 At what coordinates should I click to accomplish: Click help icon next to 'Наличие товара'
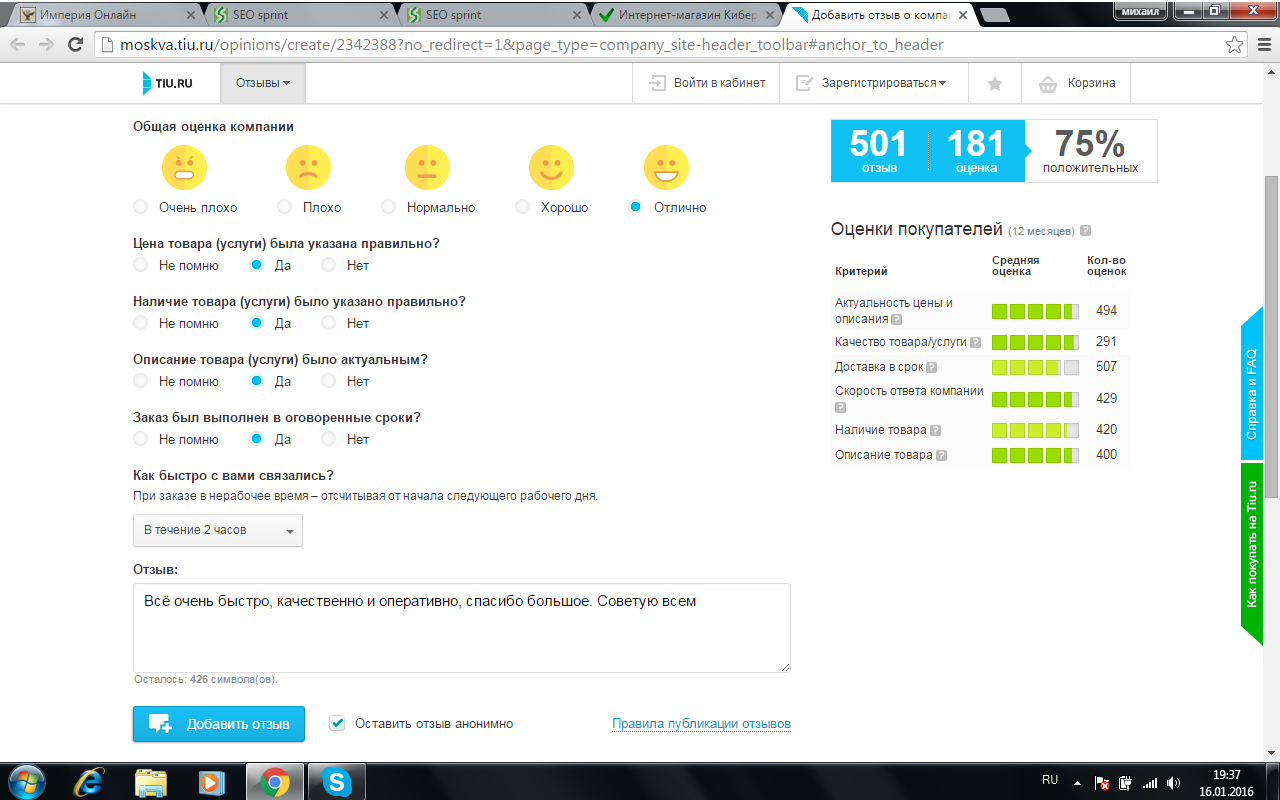coord(935,430)
